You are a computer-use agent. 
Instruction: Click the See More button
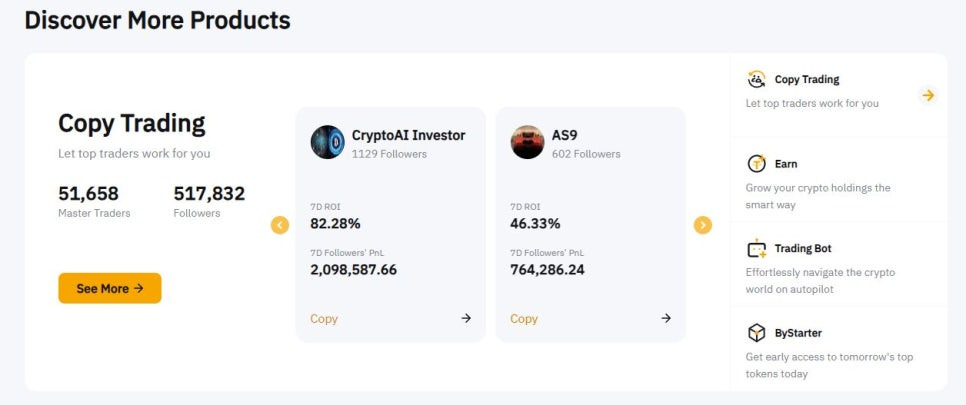click(110, 288)
